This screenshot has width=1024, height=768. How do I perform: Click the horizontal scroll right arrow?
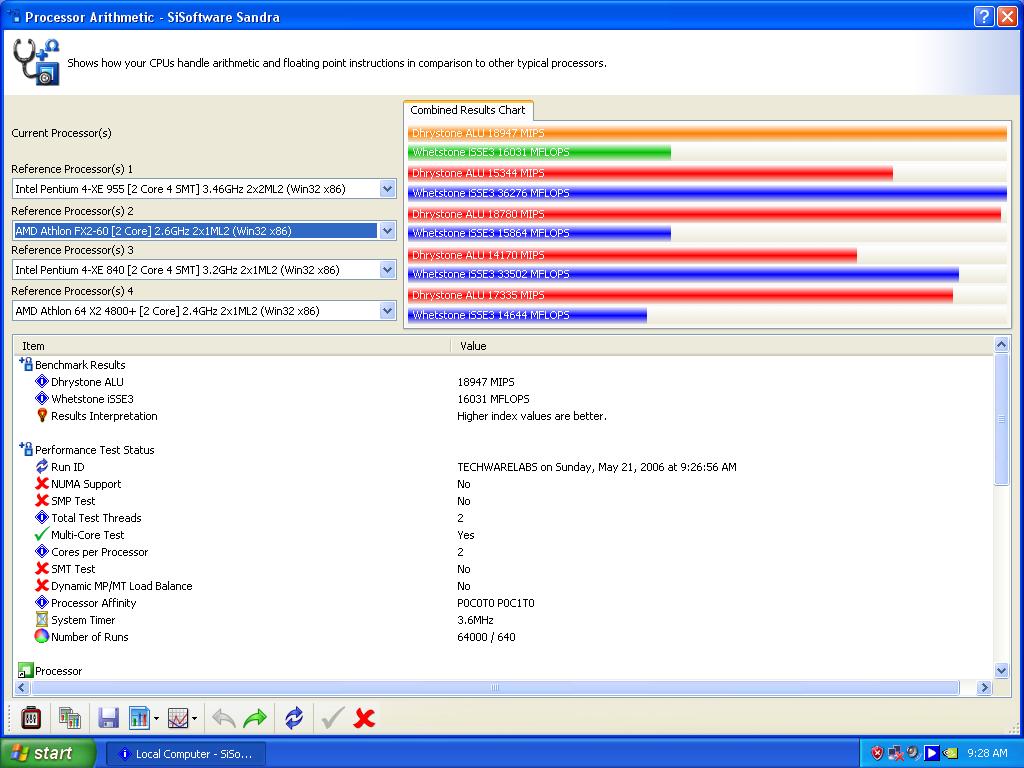click(984, 688)
